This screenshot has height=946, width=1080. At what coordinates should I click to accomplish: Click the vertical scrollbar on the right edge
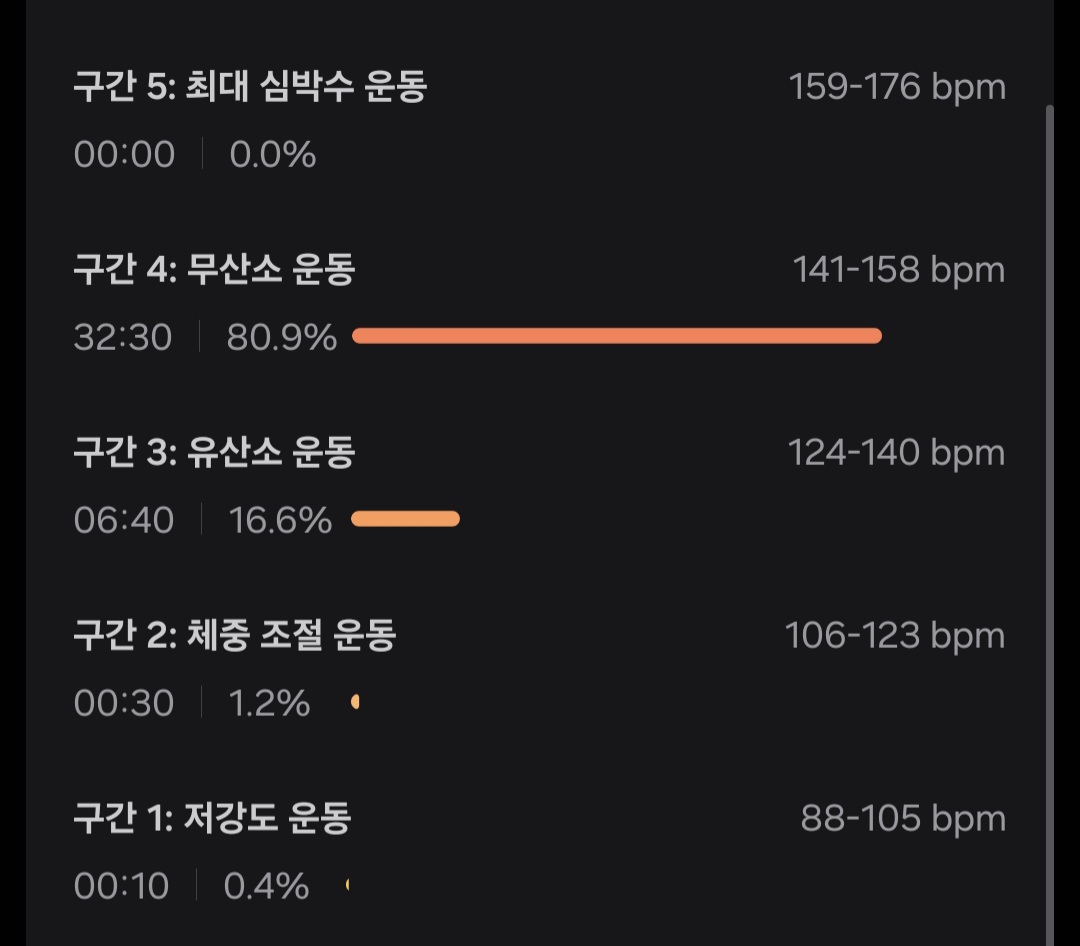click(1049, 500)
